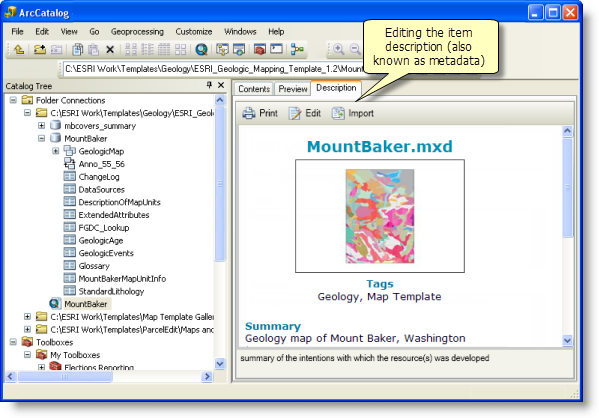Click the Print printer icon
599x418 pixels.
pos(249,113)
